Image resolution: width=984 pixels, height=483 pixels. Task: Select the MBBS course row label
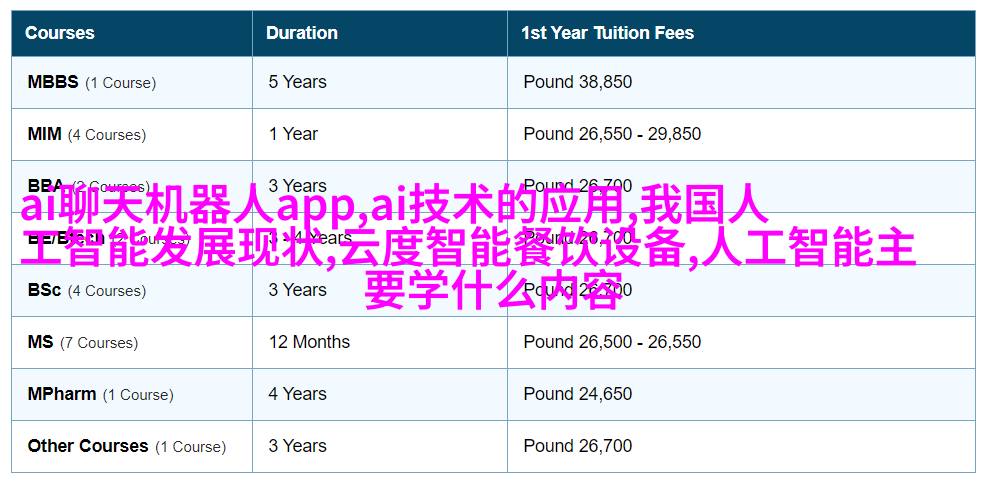pyautogui.click(x=54, y=82)
